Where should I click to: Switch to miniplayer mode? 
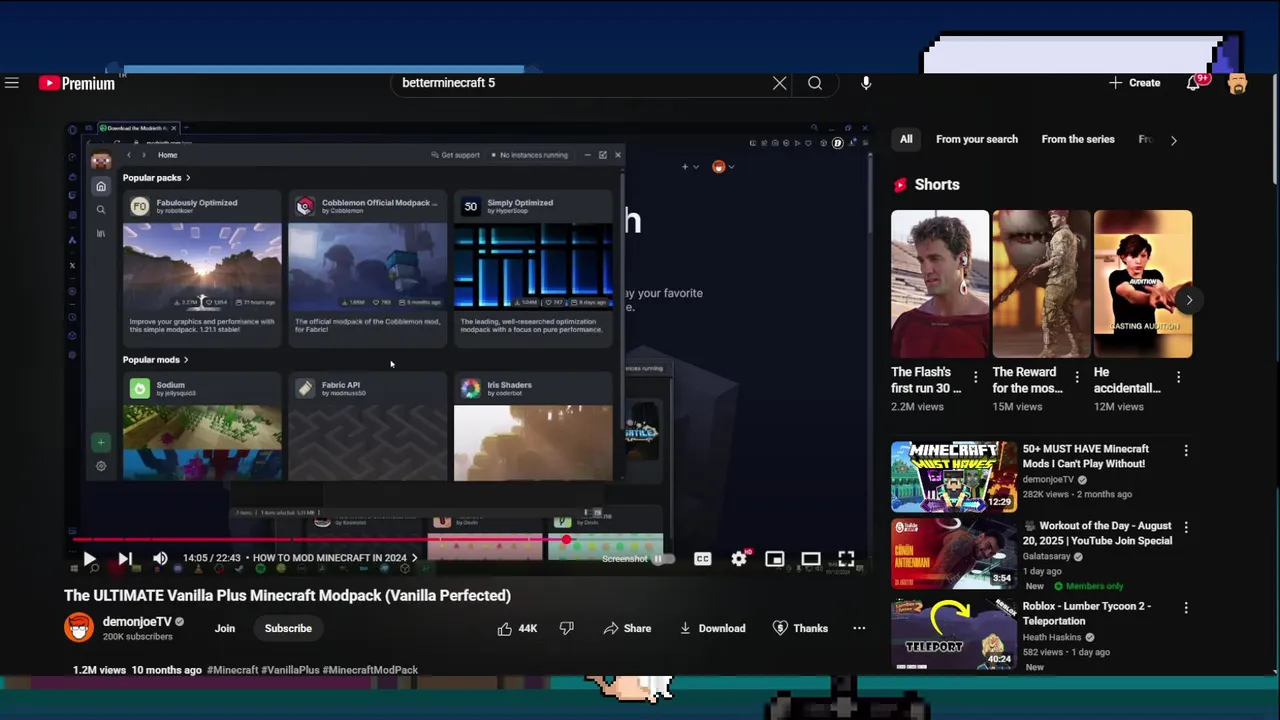point(775,559)
